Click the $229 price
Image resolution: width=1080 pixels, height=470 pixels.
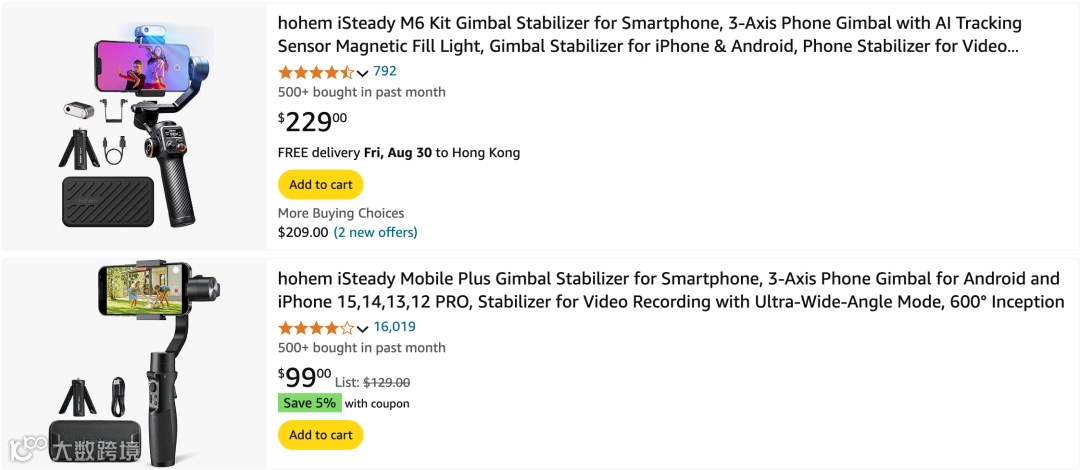click(312, 122)
